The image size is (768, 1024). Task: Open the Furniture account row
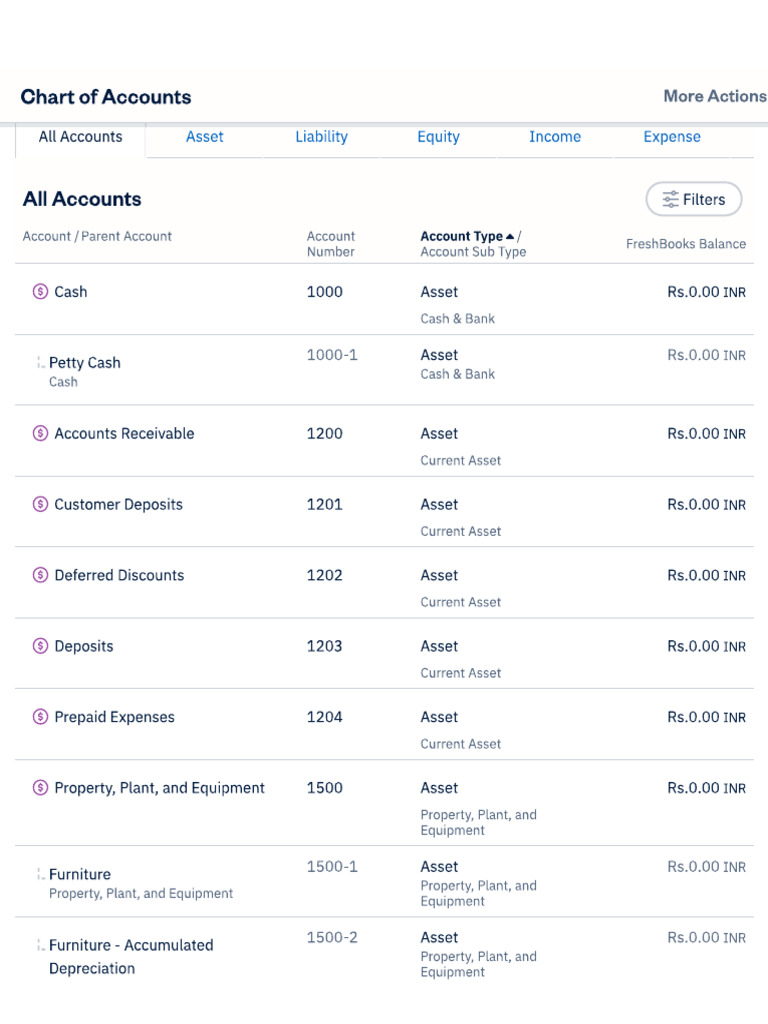(80, 874)
